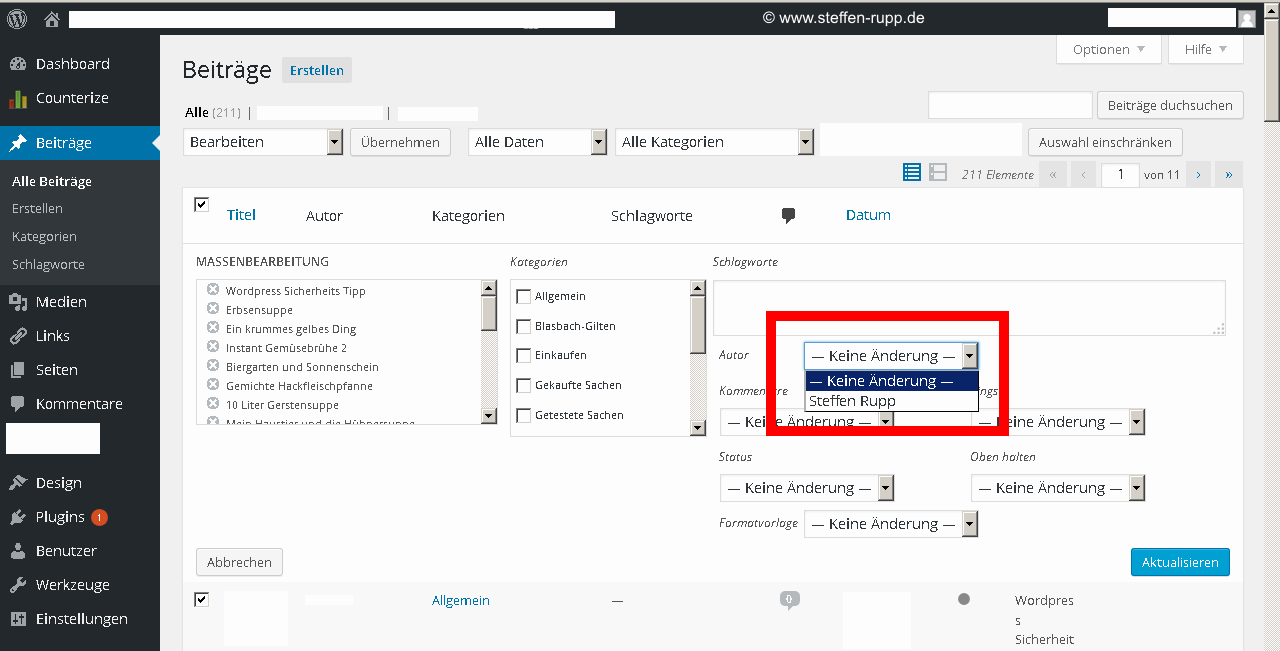1280x651 pixels.
Task: Remove Biergarten und Sonnenschein entry
Action: pos(213,366)
